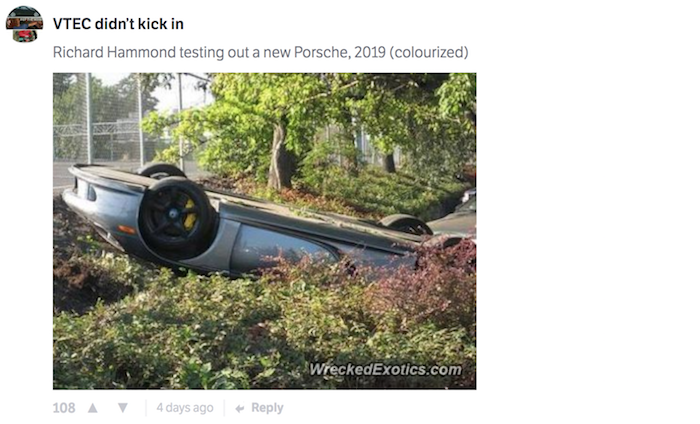
Task: Click the tree trunk in the photo
Action: click(281, 155)
